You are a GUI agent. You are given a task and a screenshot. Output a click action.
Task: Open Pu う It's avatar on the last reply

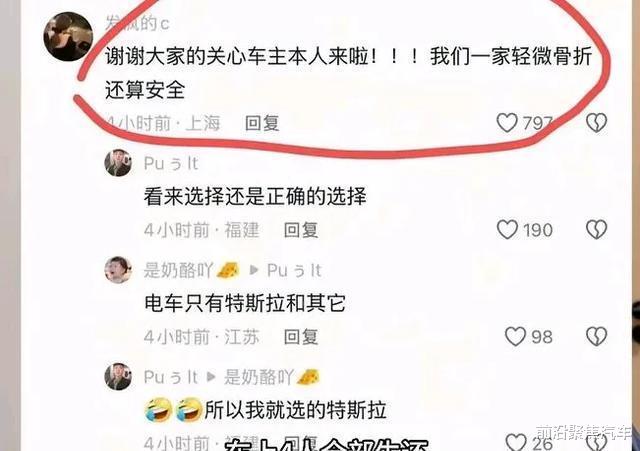pyautogui.click(x=118, y=376)
